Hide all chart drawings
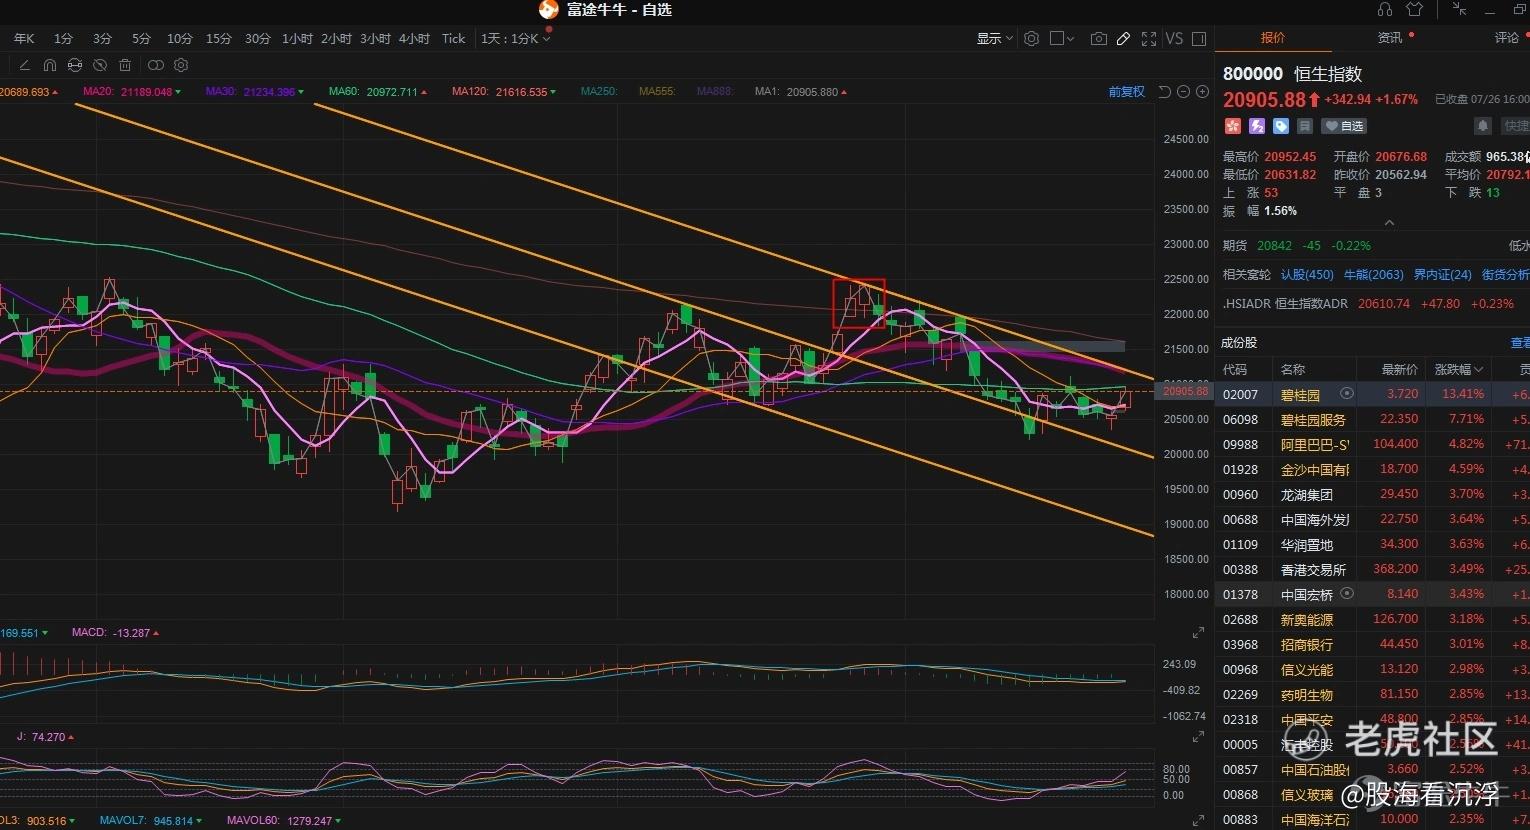The height and width of the screenshot is (830, 1530). [x=100, y=65]
